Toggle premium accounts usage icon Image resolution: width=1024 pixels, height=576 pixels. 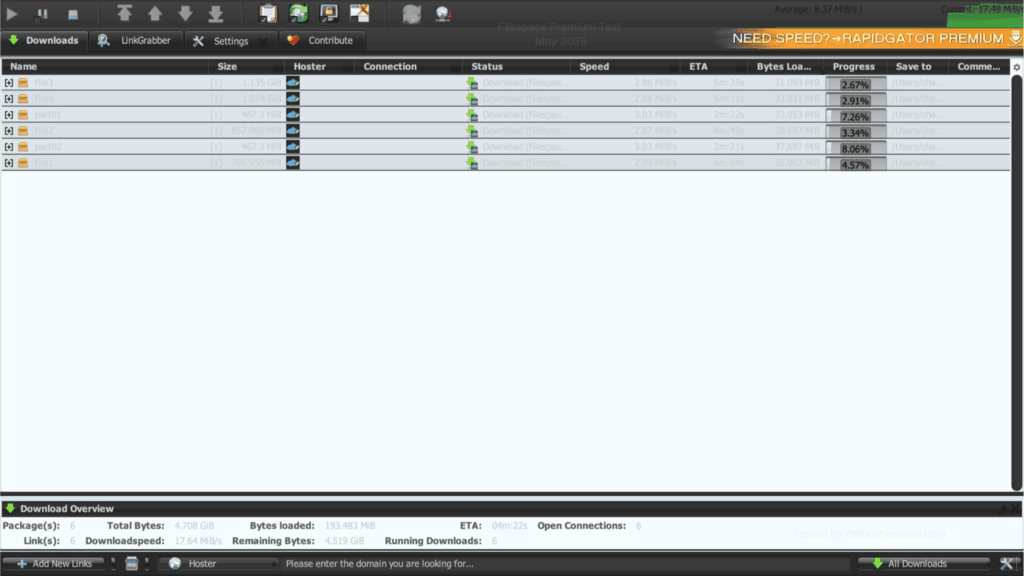pyautogui.click(x=328, y=13)
